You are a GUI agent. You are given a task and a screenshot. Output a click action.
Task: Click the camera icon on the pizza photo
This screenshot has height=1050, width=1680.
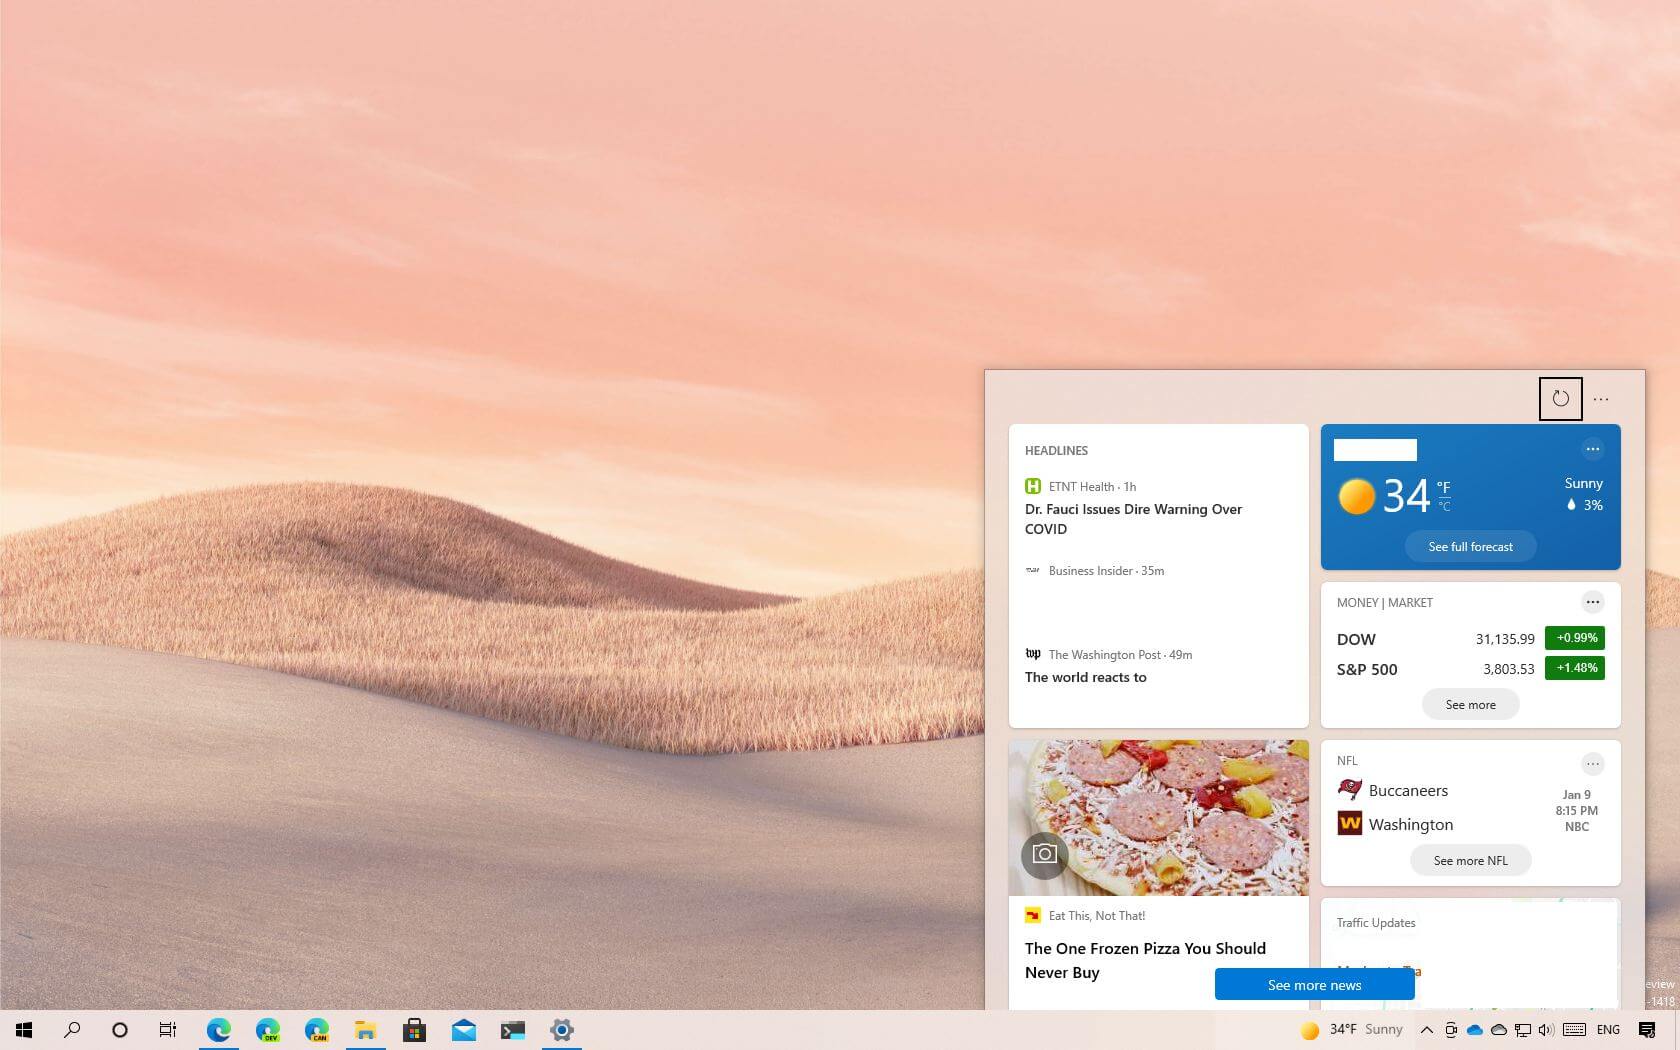pos(1044,856)
